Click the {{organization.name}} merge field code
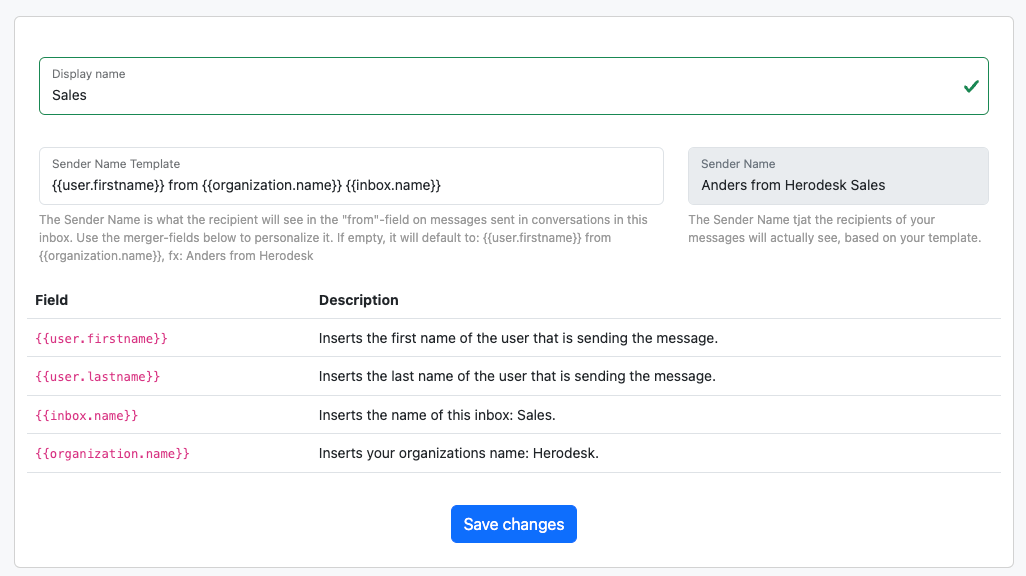Image resolution: width=1026 pixels, height=576 pixels. 112,453
